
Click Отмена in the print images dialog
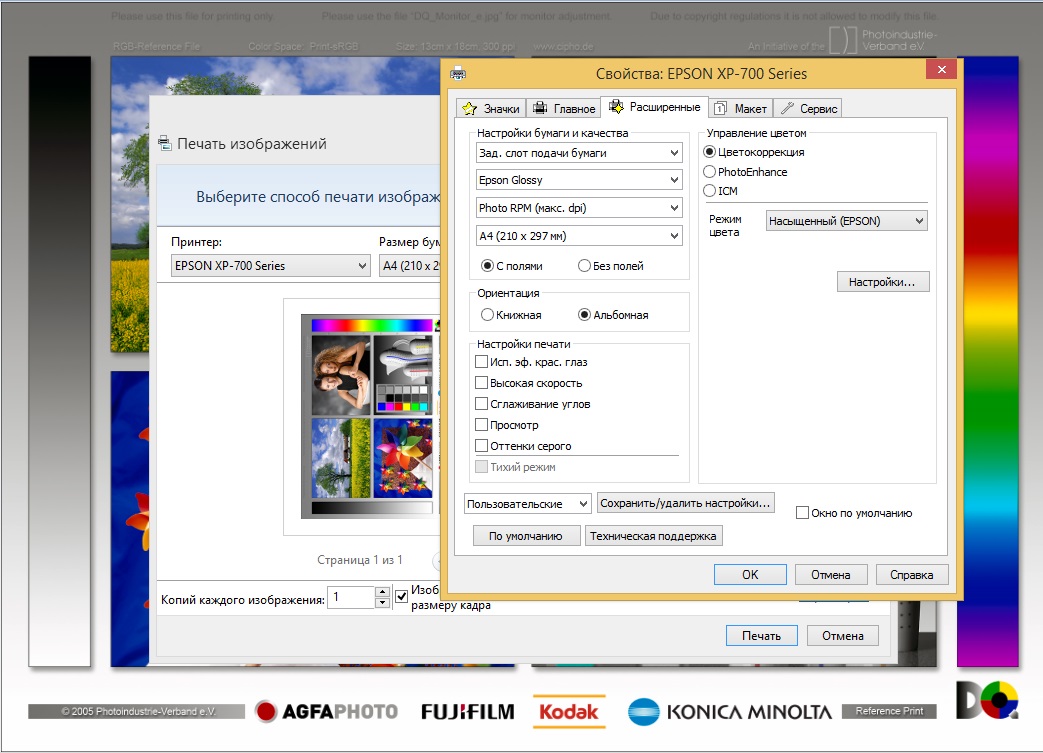843,636
